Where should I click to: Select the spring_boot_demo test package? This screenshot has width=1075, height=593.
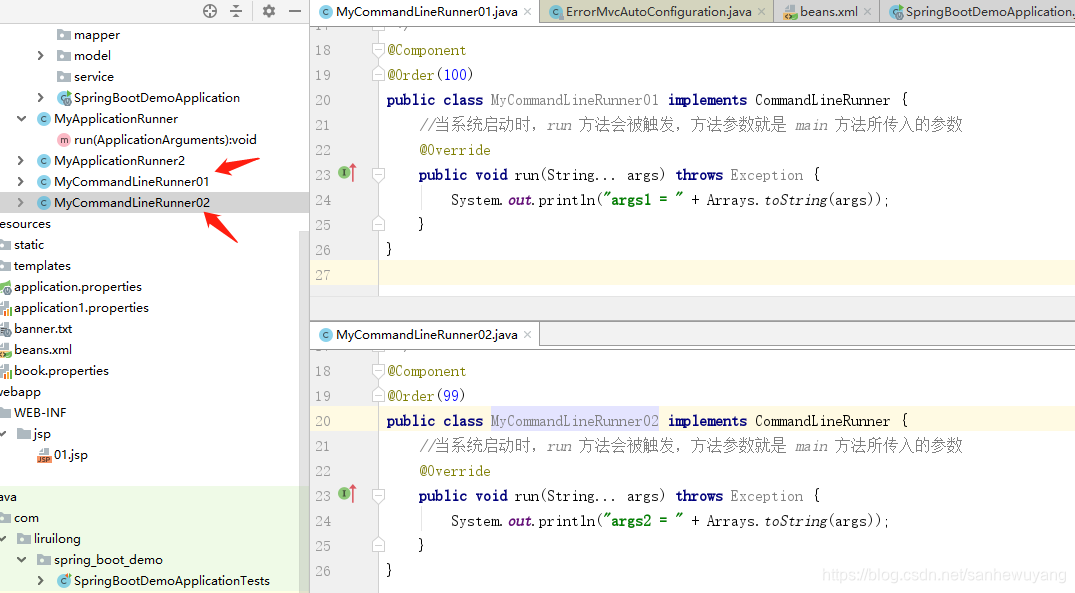(x=108, y=559)
